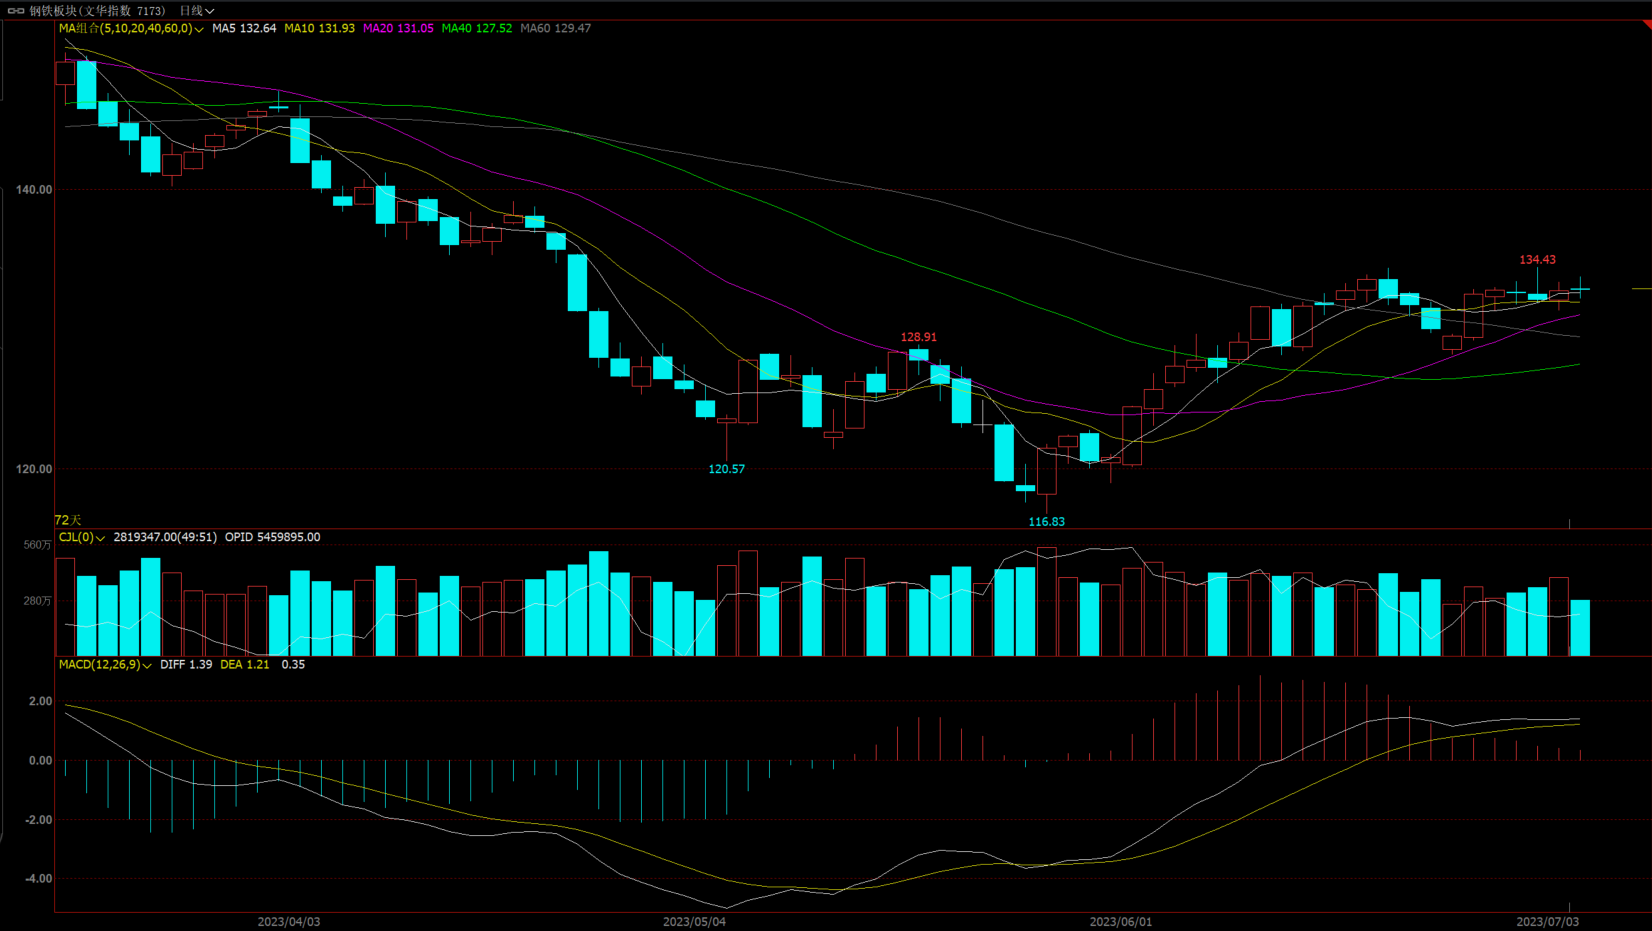This screenshot has height=931, width=1652.
Task: Click the 2.00 MACD axis label
Action: [41, 702]
